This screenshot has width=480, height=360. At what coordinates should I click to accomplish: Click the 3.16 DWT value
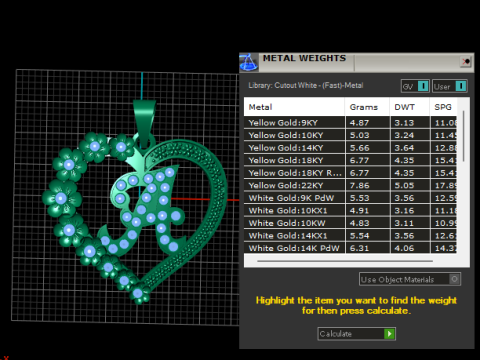tap(404, 211)
